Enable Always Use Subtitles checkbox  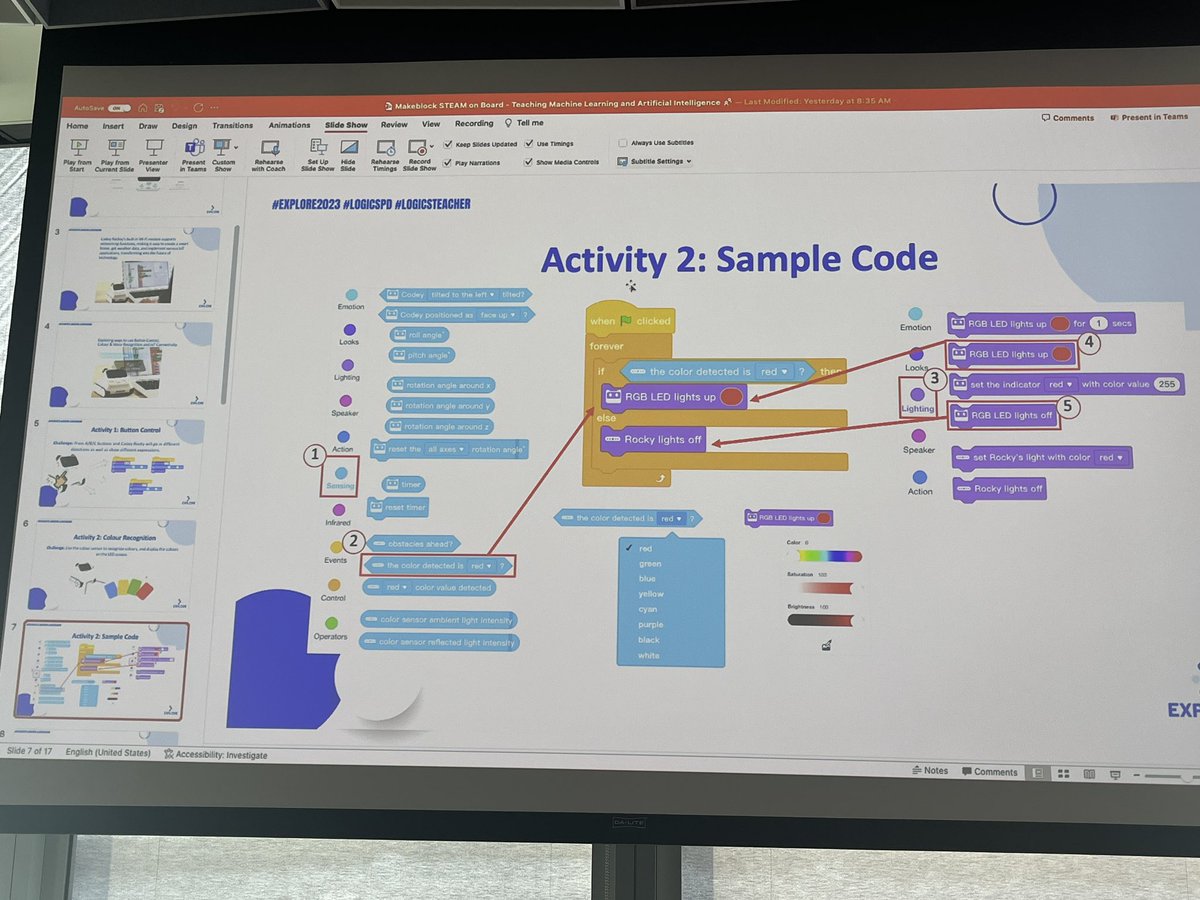pos(623,144)
